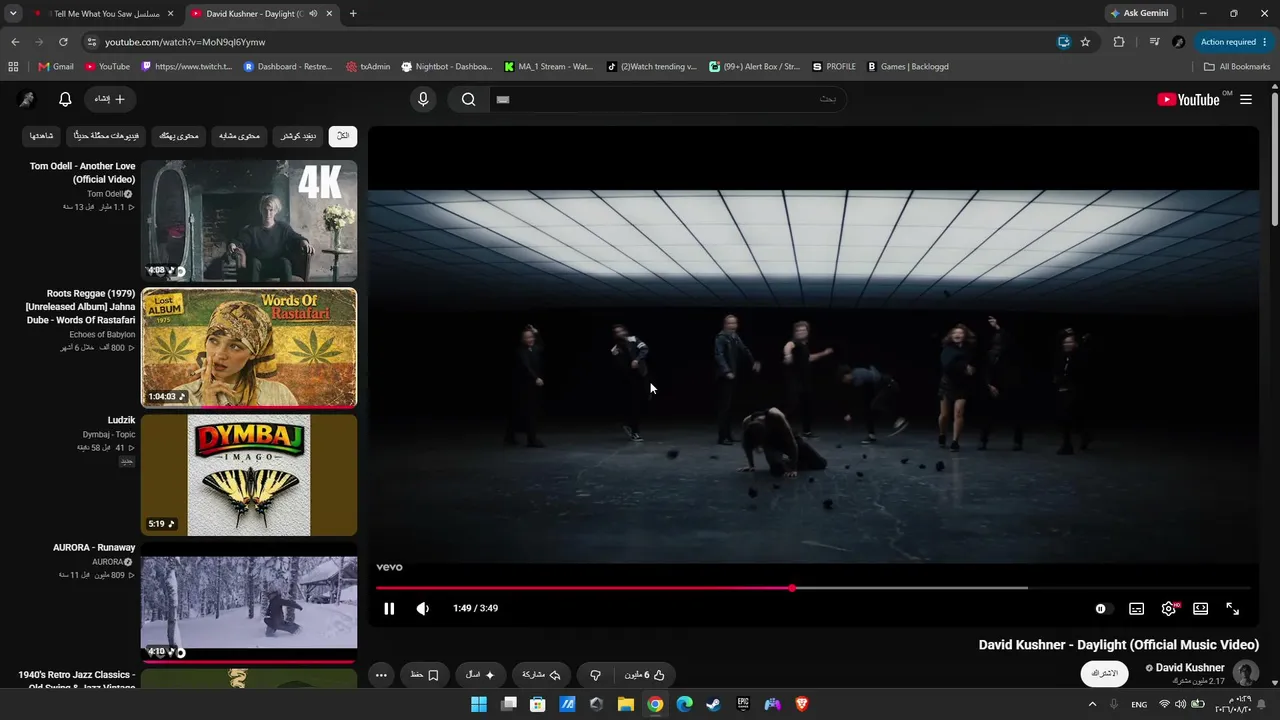Open the Brave browser taskbar icon

point(801,704)
